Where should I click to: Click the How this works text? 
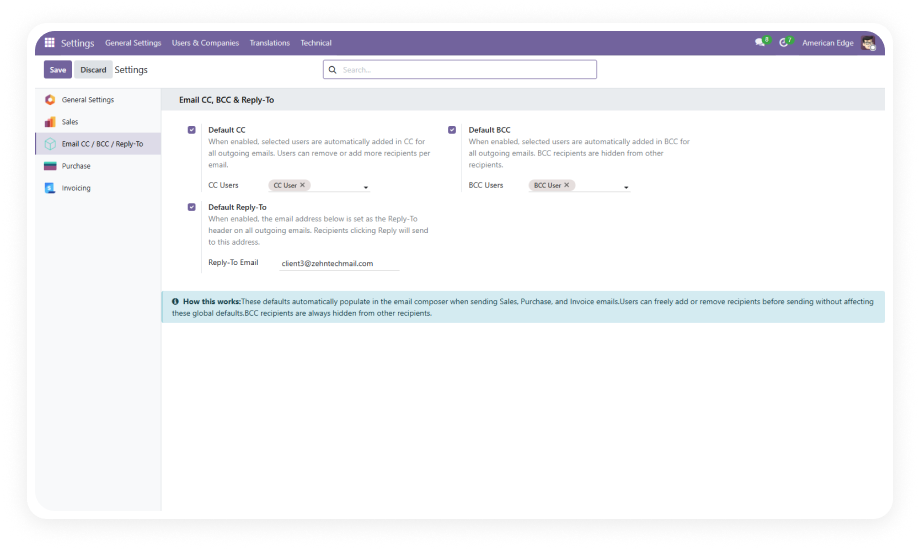[212, 302]
